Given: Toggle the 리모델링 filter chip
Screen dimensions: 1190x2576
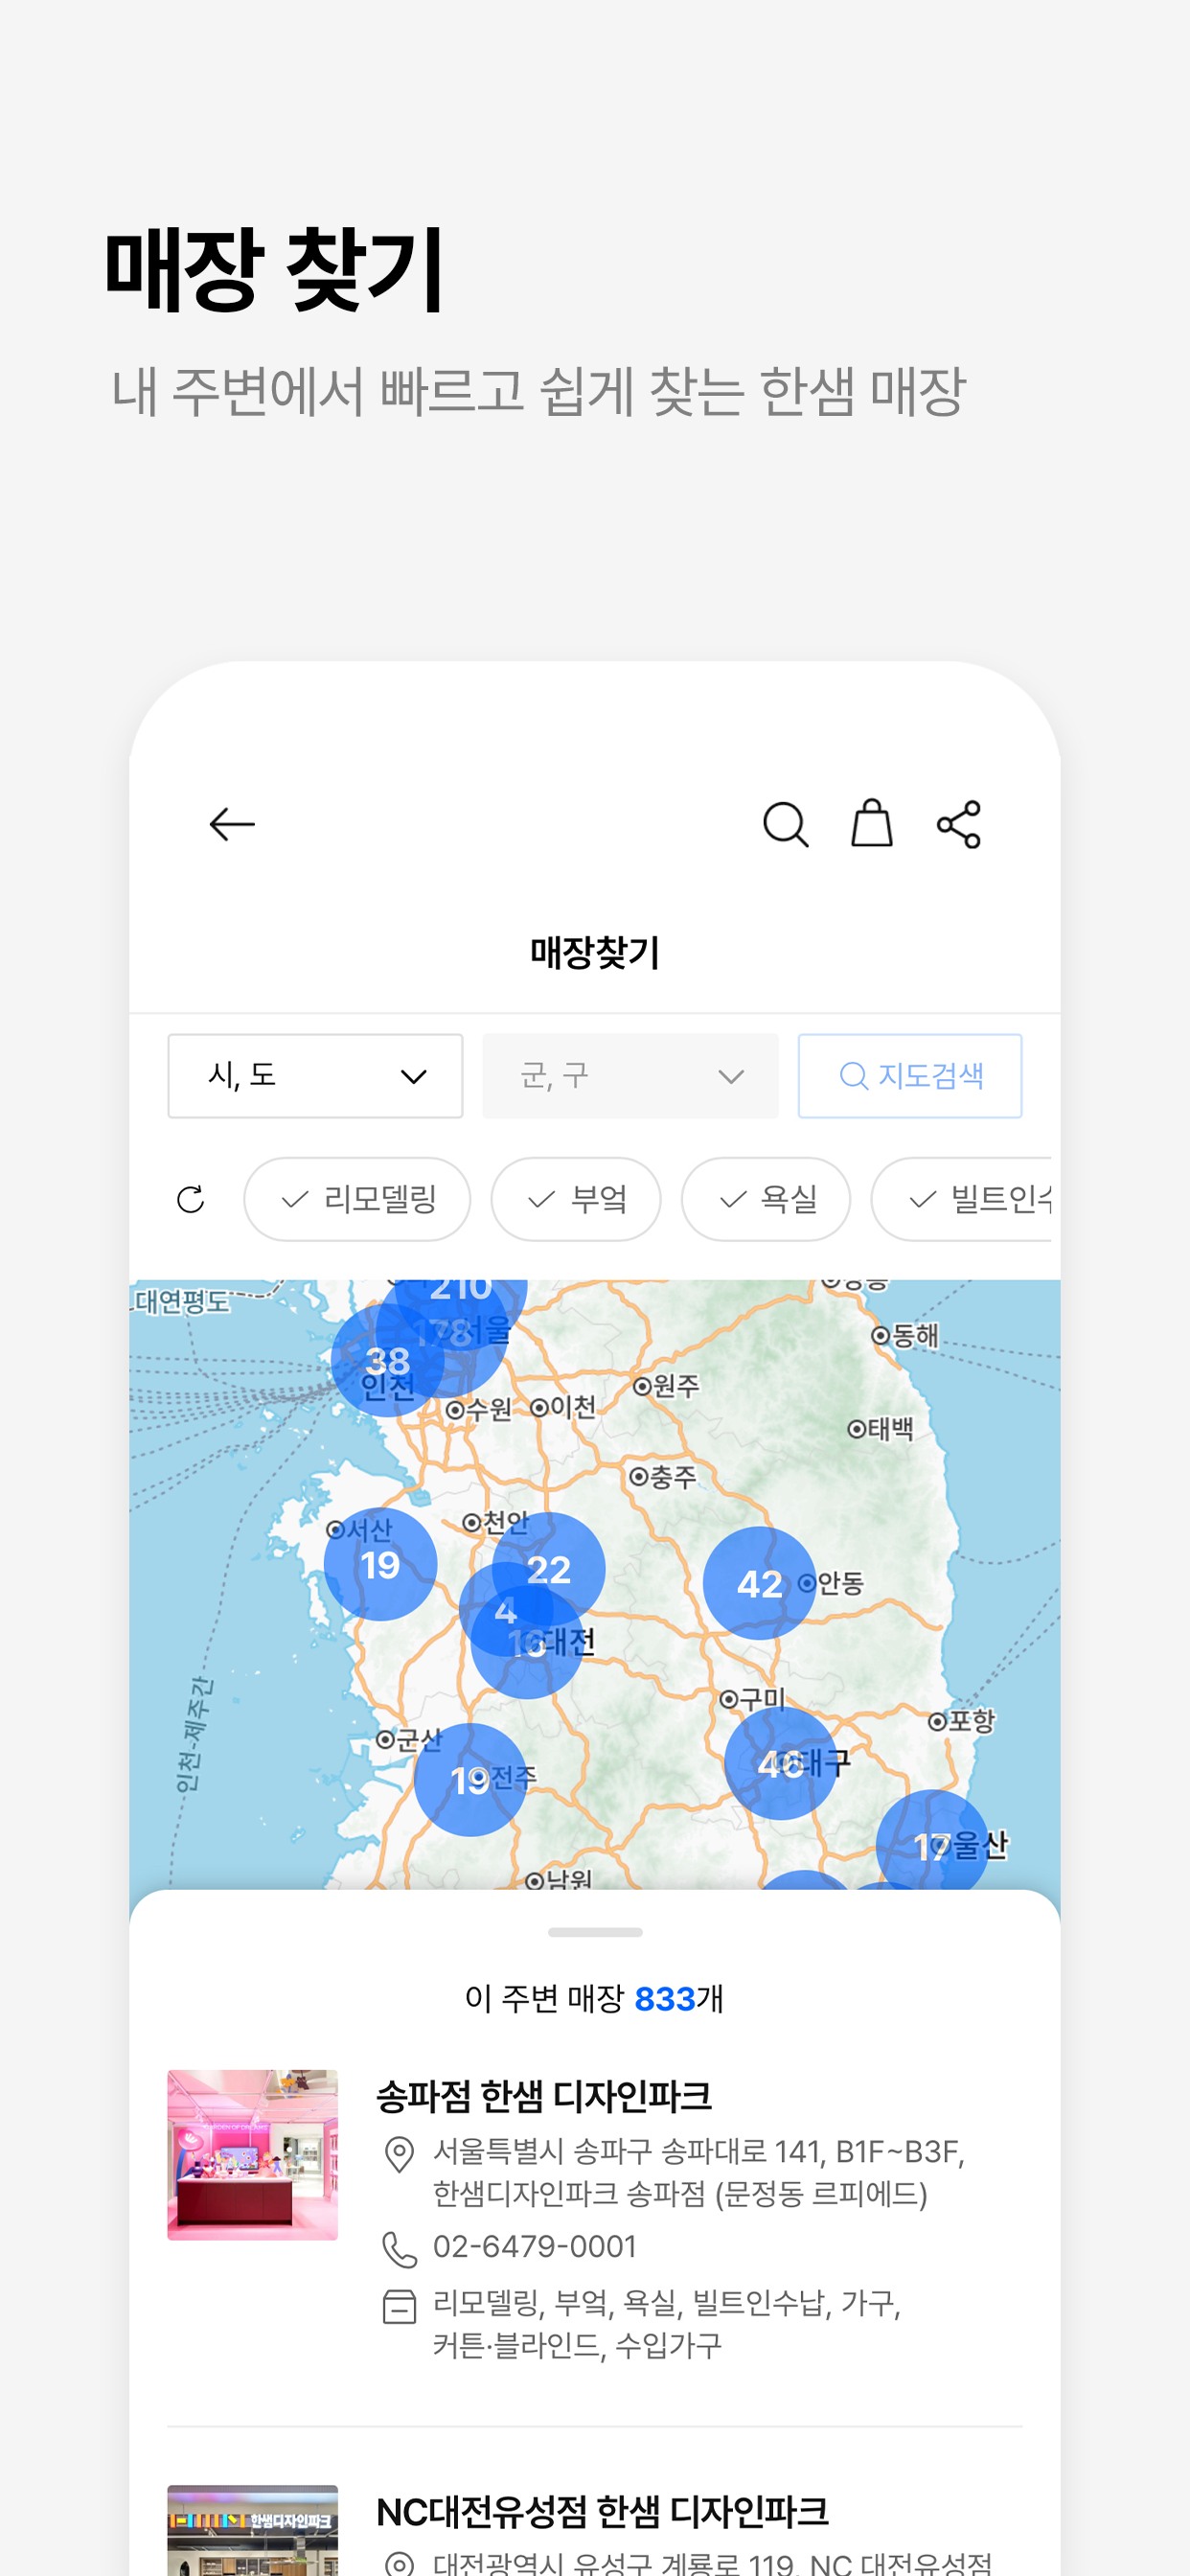Looking at the screenshot, I should pos(357,1199).
